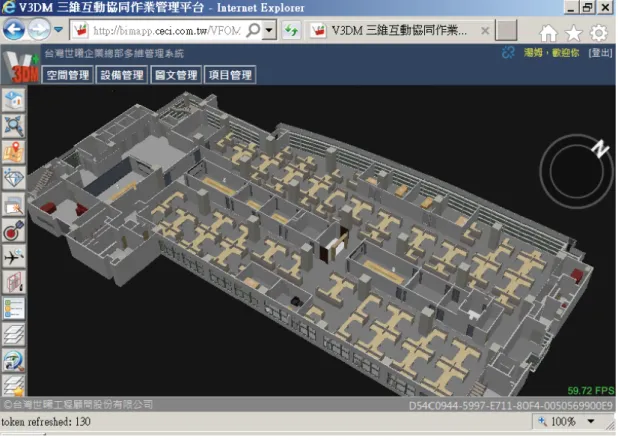Open the IE tools gear icon
This screenshot has width=618, height=440.
tap(598, 33)
